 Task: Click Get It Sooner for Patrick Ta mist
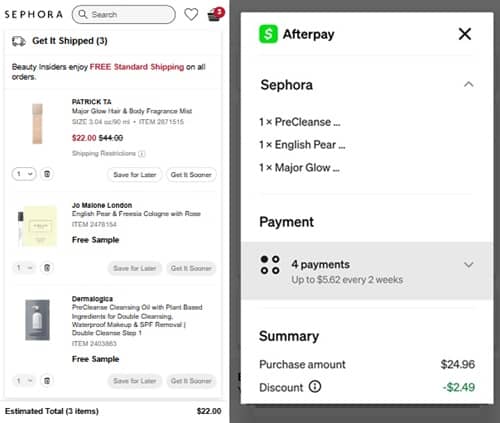[x=191, y=174]
